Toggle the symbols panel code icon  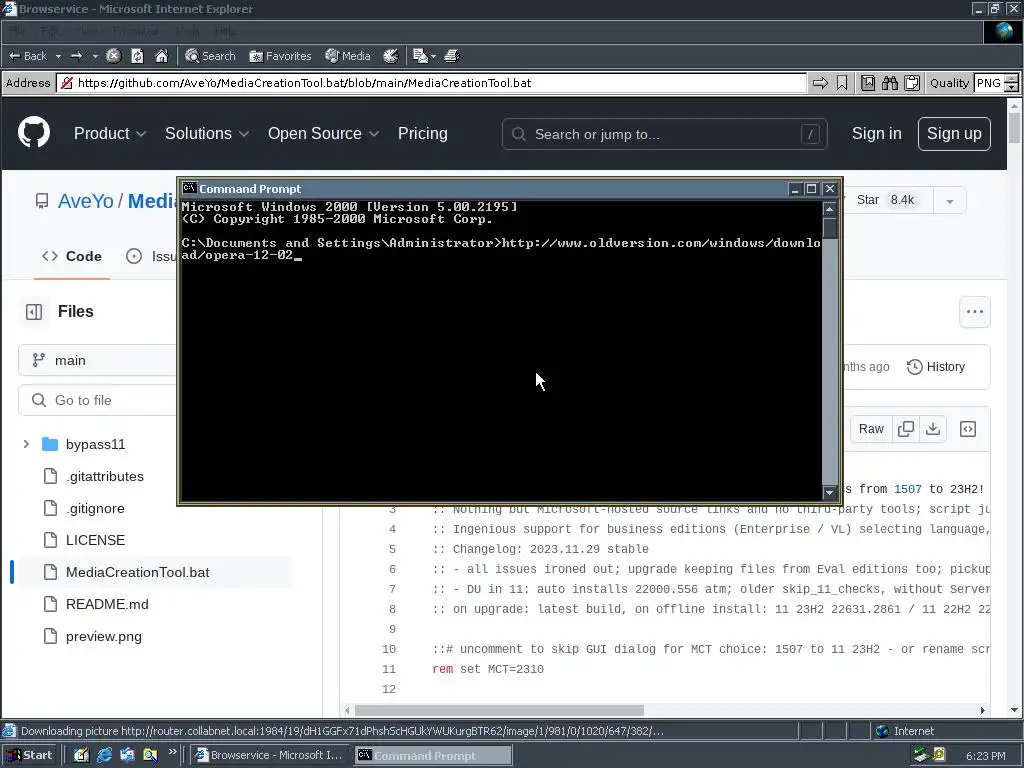coord(968,429)
